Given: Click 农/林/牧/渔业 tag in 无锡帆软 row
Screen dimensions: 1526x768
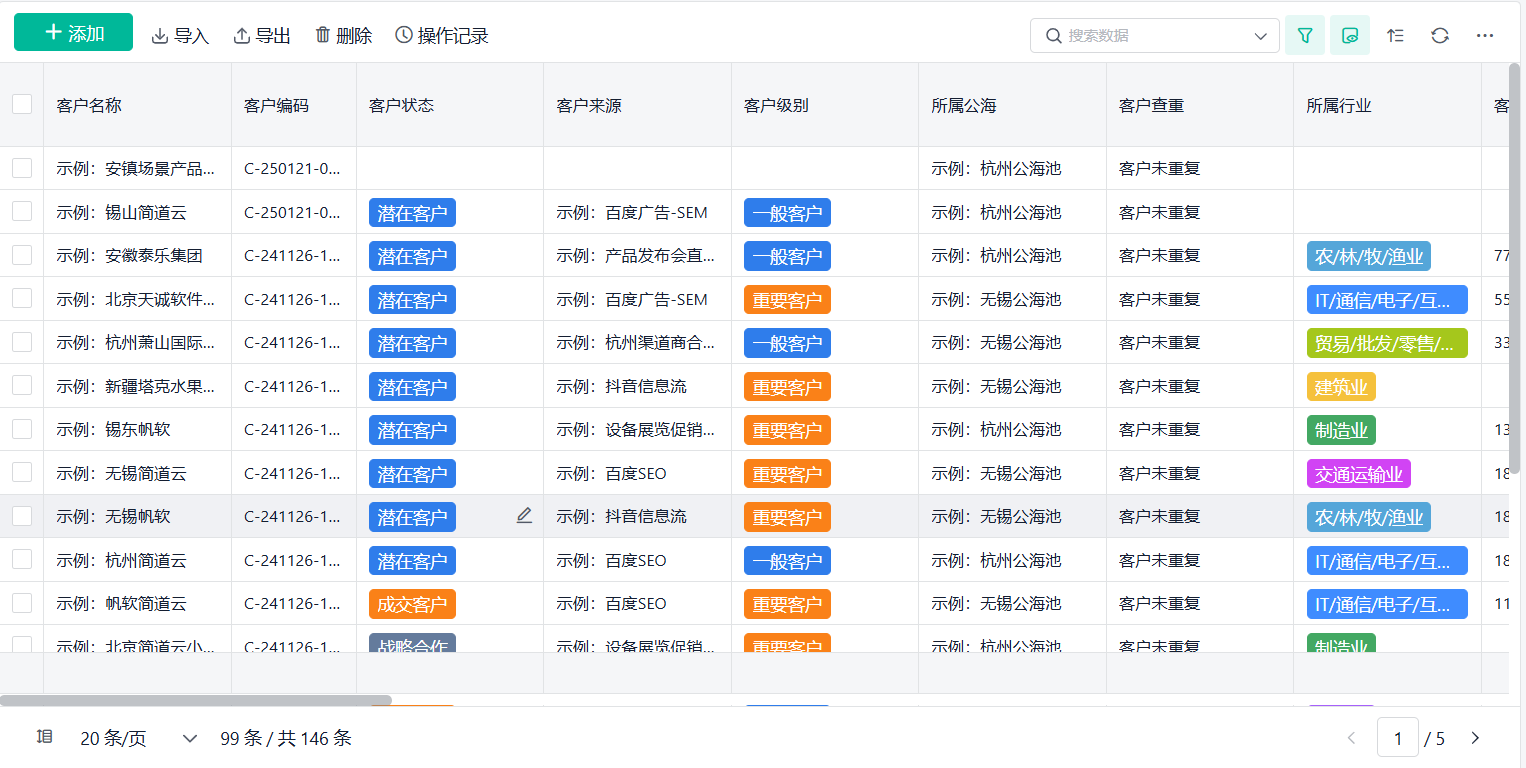Looking at the screenshot, I should tap(1368, 517).
